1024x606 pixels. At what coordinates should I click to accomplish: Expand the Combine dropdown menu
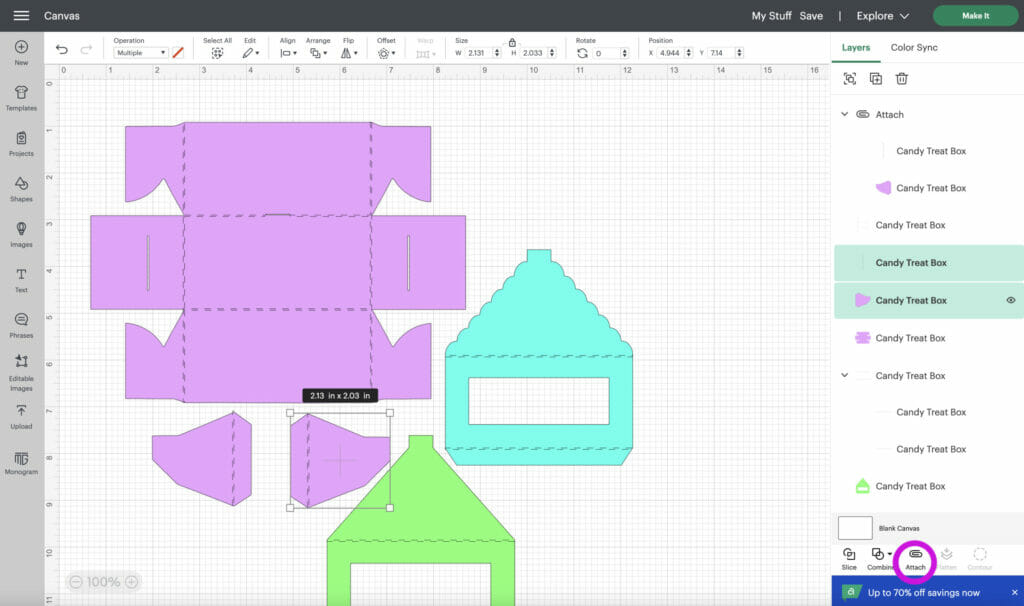click(x=890, y=554)
